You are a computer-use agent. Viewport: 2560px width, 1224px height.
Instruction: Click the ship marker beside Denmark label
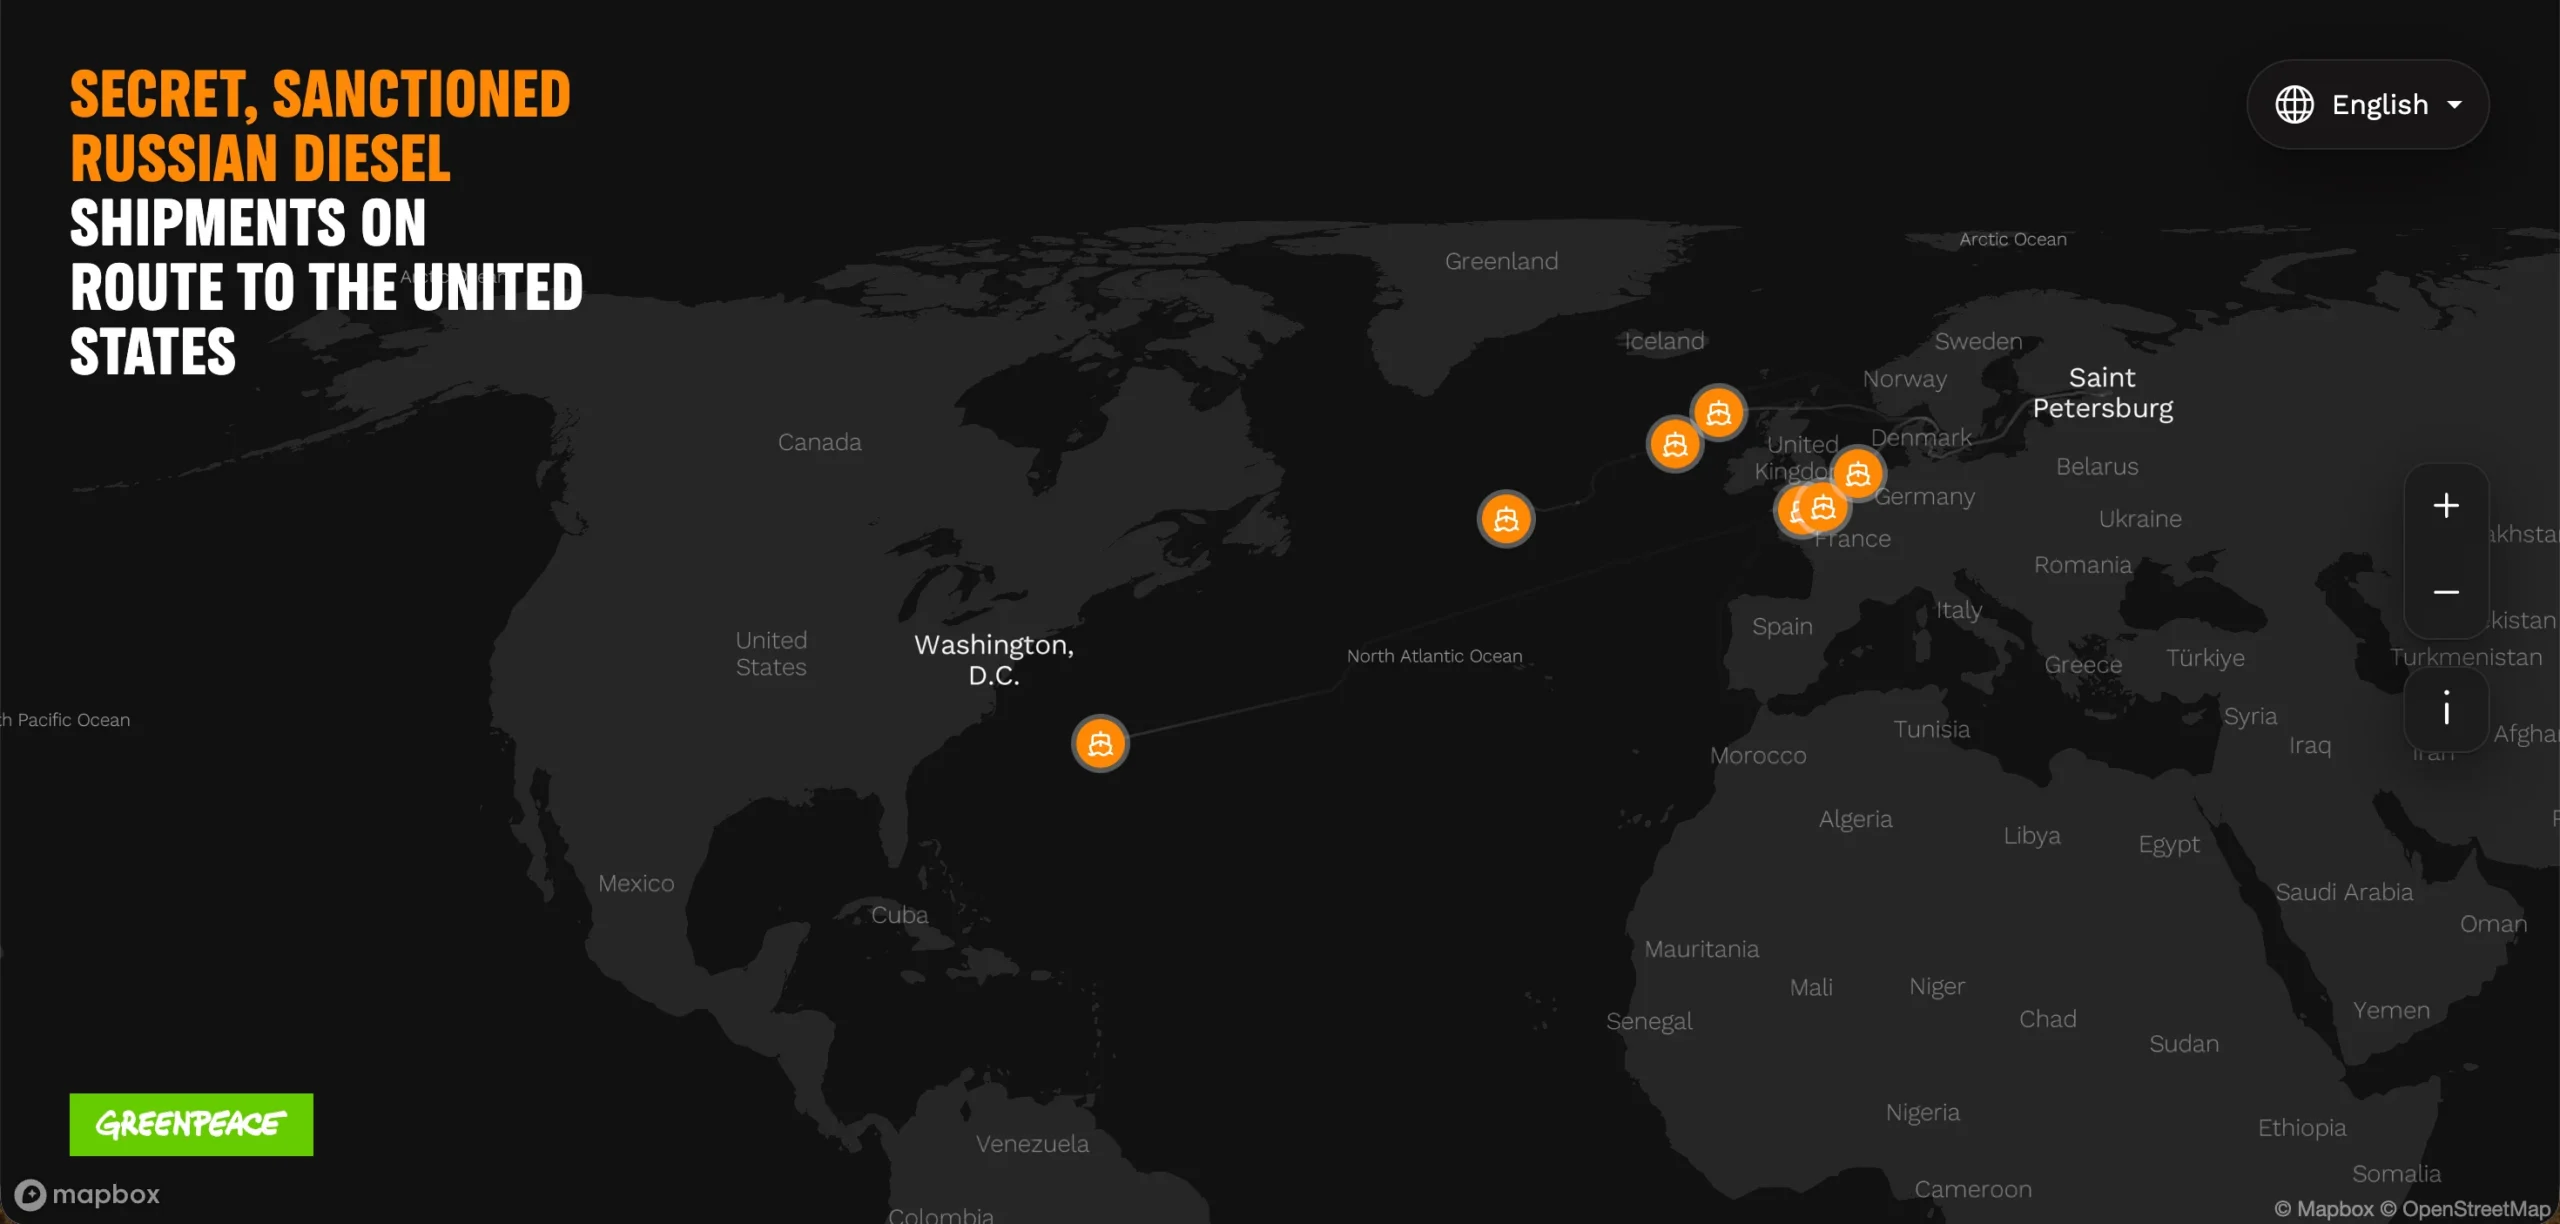pos(1858,473)
